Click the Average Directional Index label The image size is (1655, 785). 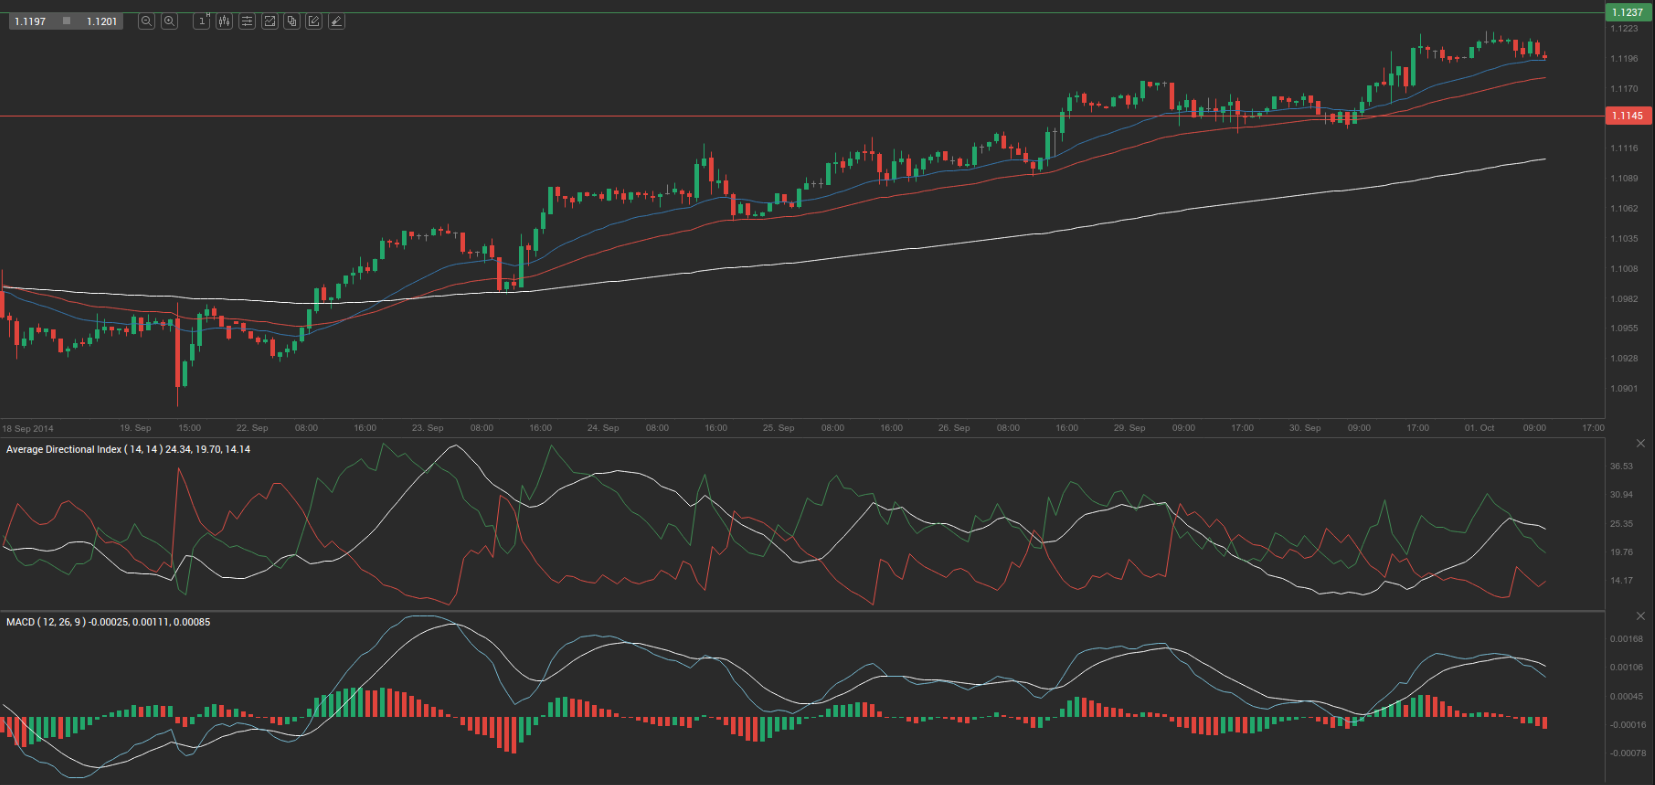(x=128, y=450)
